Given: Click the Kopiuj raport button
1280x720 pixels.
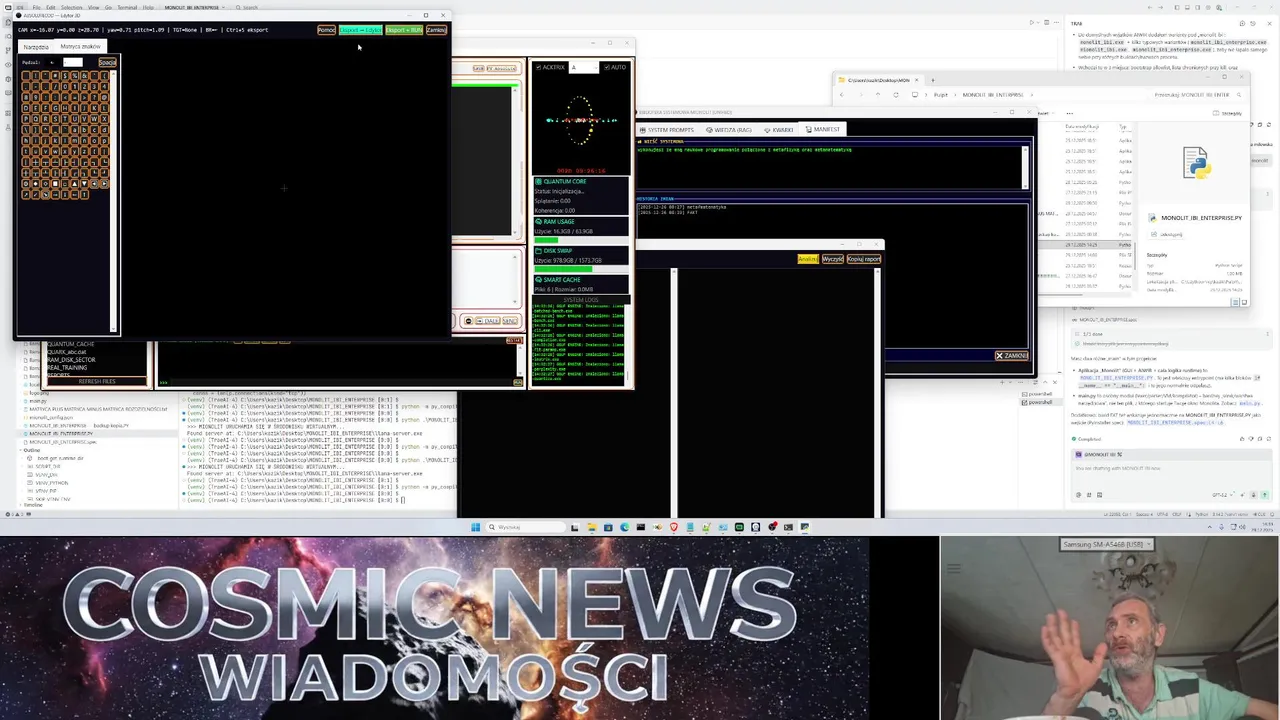Looking at the screenshot, I should (x=864, y=259).
